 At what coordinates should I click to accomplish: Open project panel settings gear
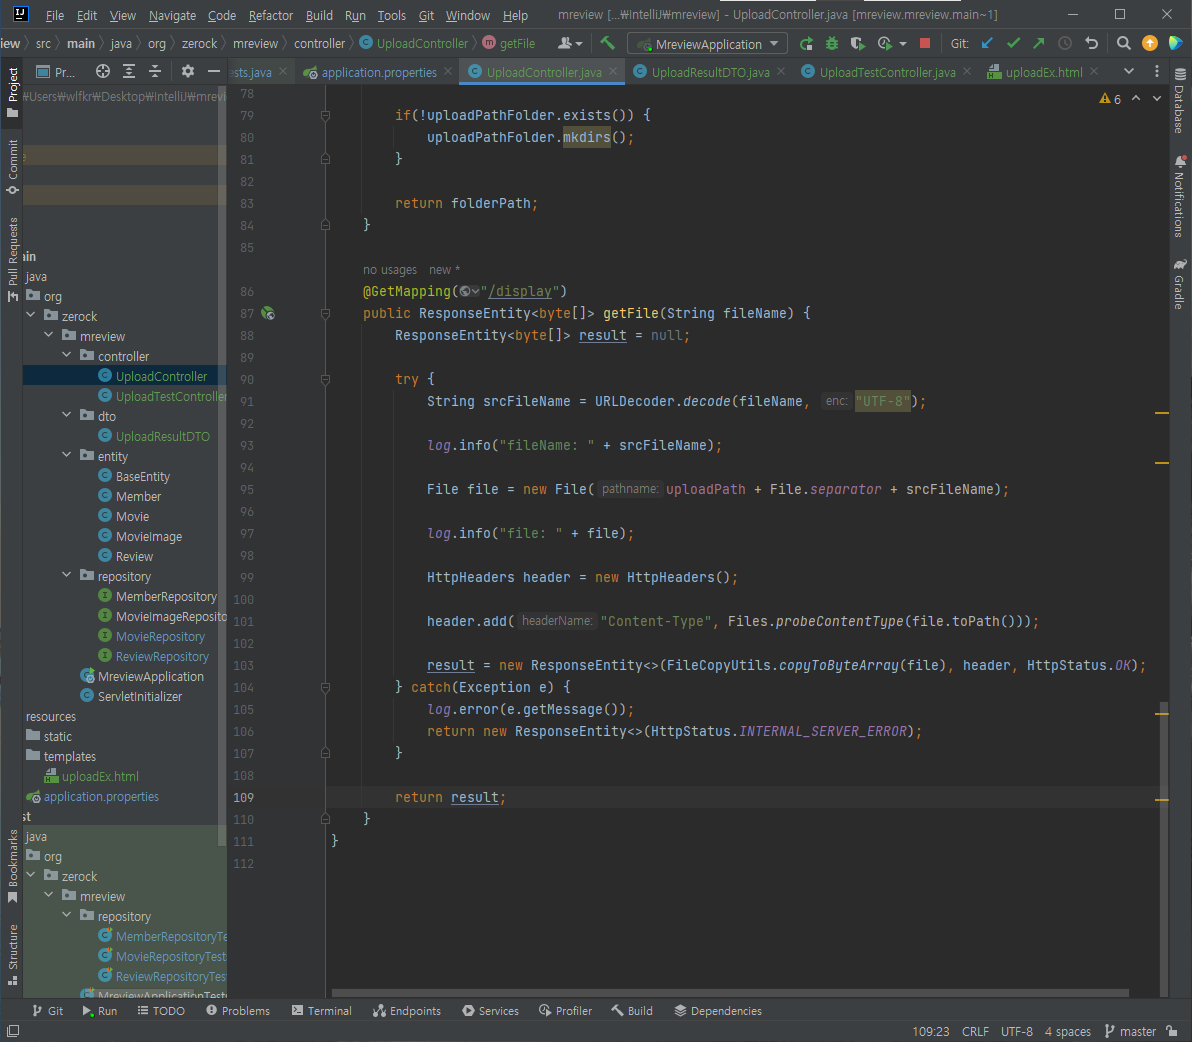pos(188,71)
